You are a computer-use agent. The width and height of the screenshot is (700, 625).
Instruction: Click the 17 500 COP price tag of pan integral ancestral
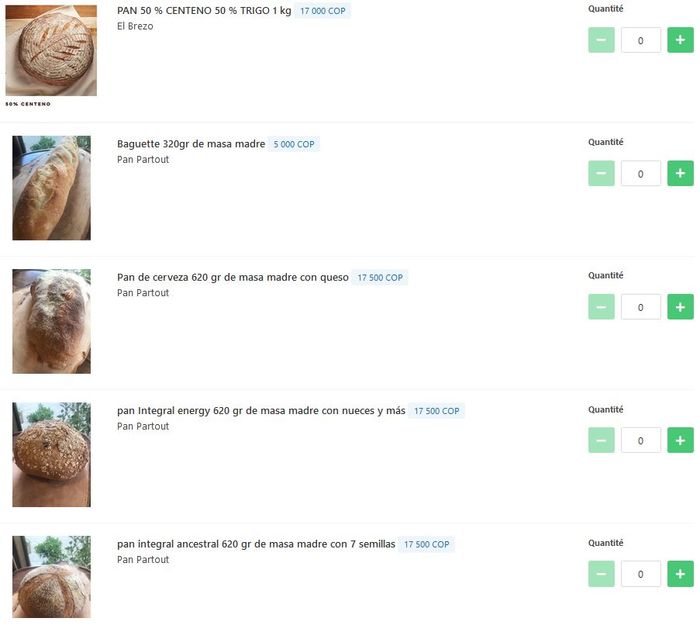[x=426, y=544]
